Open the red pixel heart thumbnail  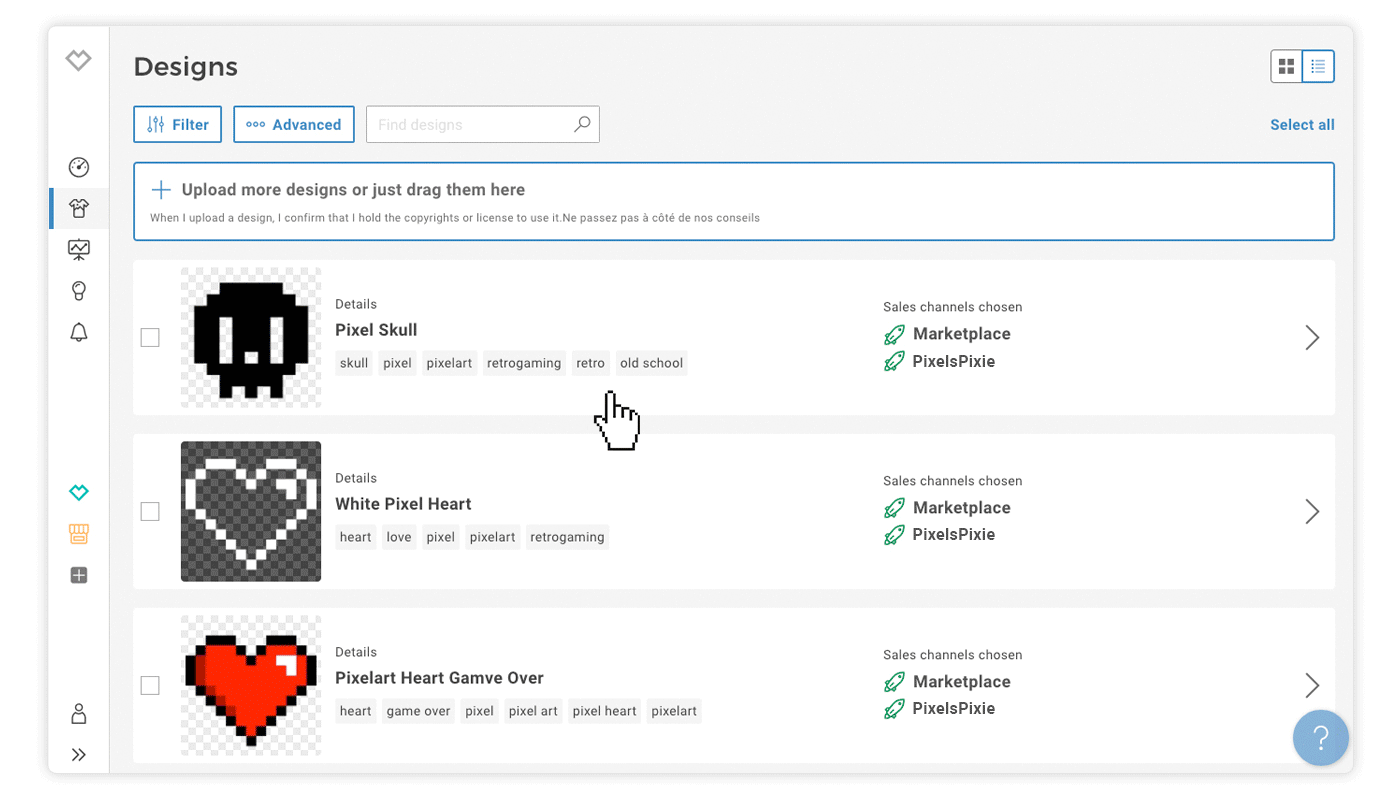pos(251,685)
